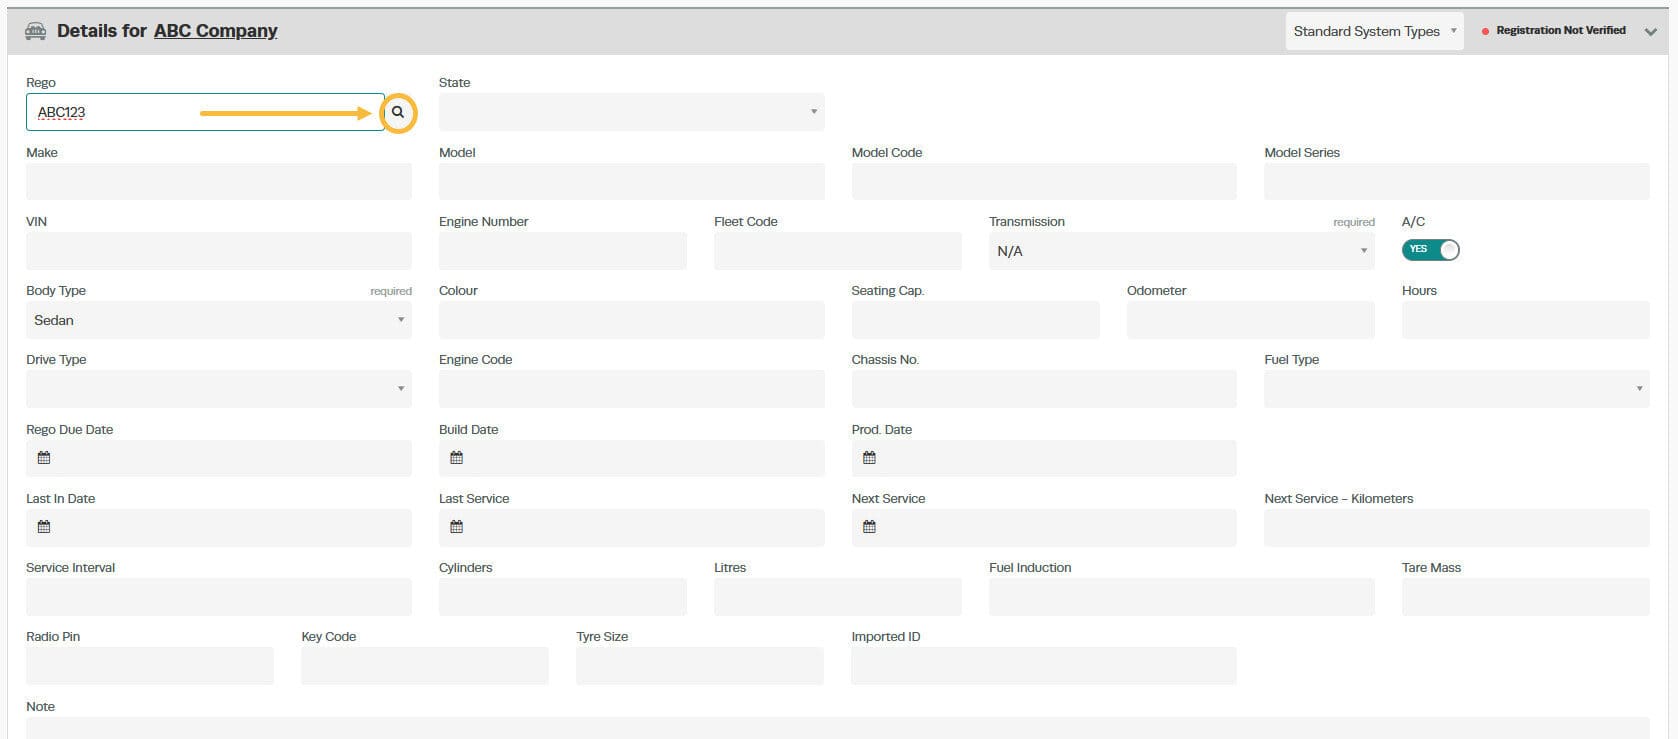Click the Make input field

click(x=218, y=182)
